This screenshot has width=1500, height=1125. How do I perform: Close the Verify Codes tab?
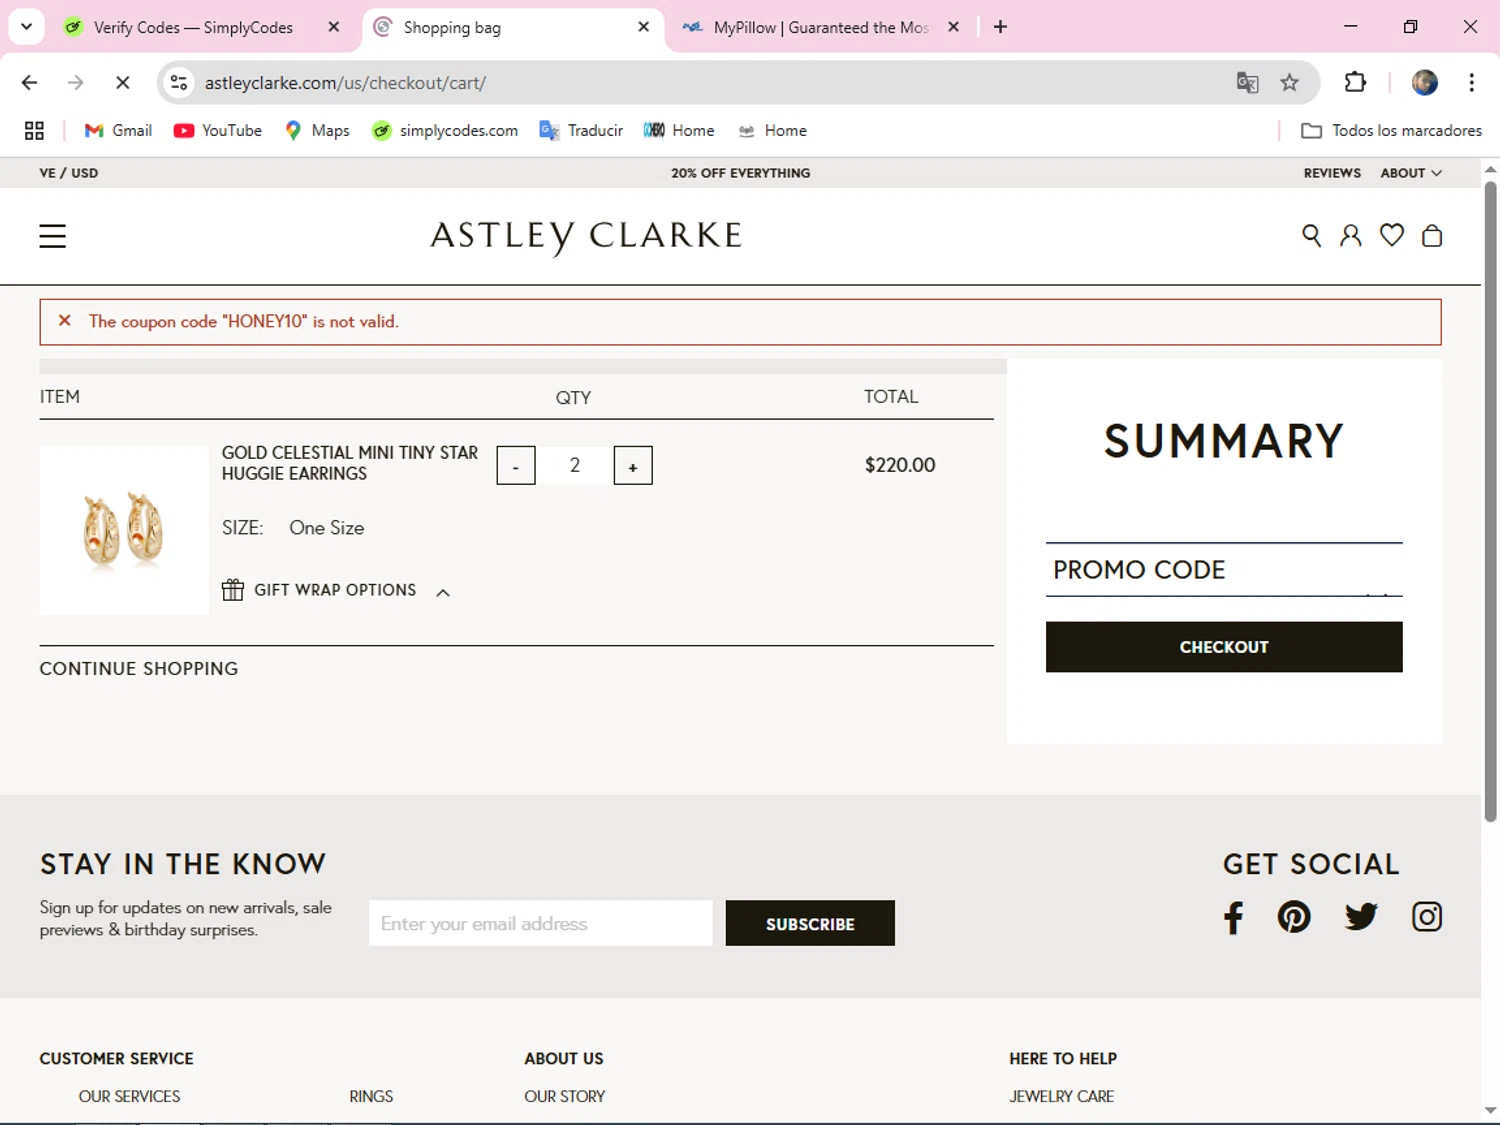(x=334, y=27)
